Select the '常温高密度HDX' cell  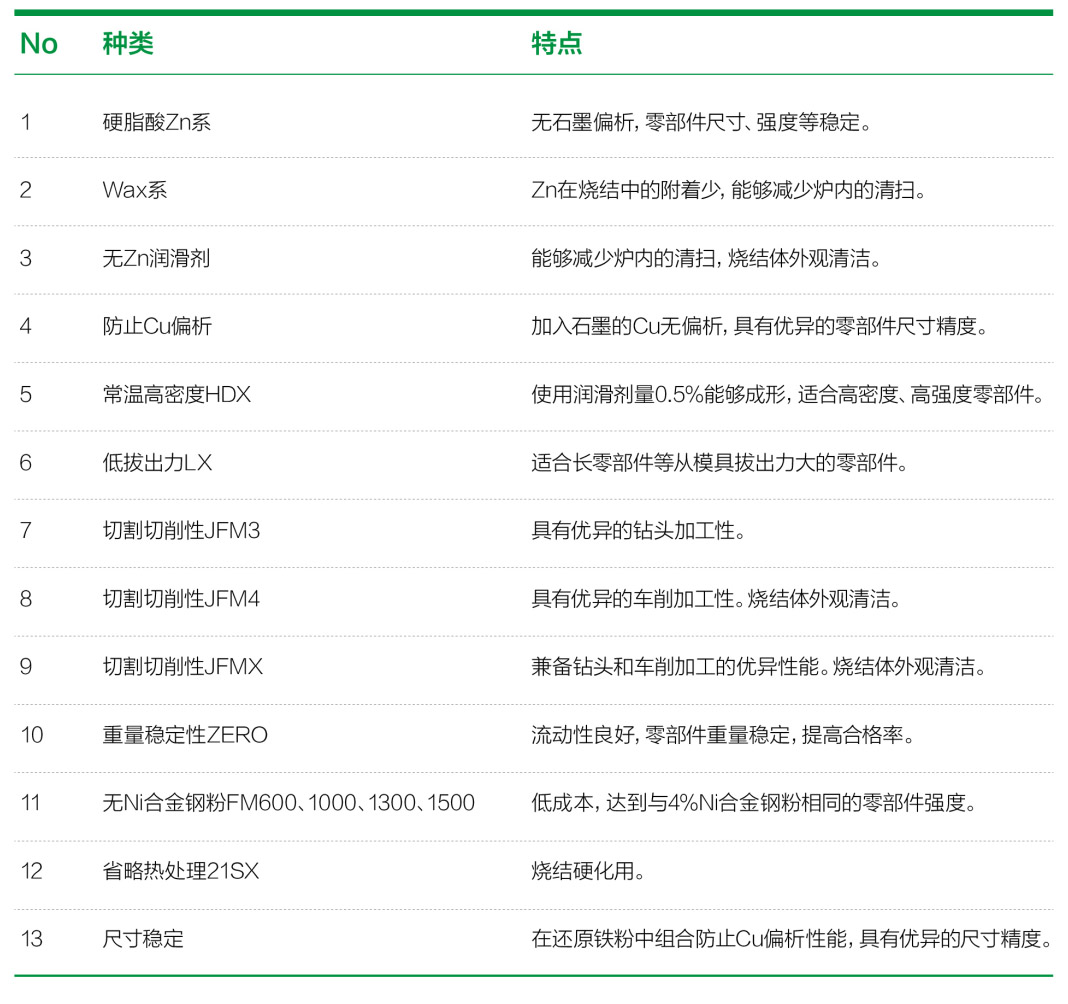pyautogui.click(x=176, y=394)
